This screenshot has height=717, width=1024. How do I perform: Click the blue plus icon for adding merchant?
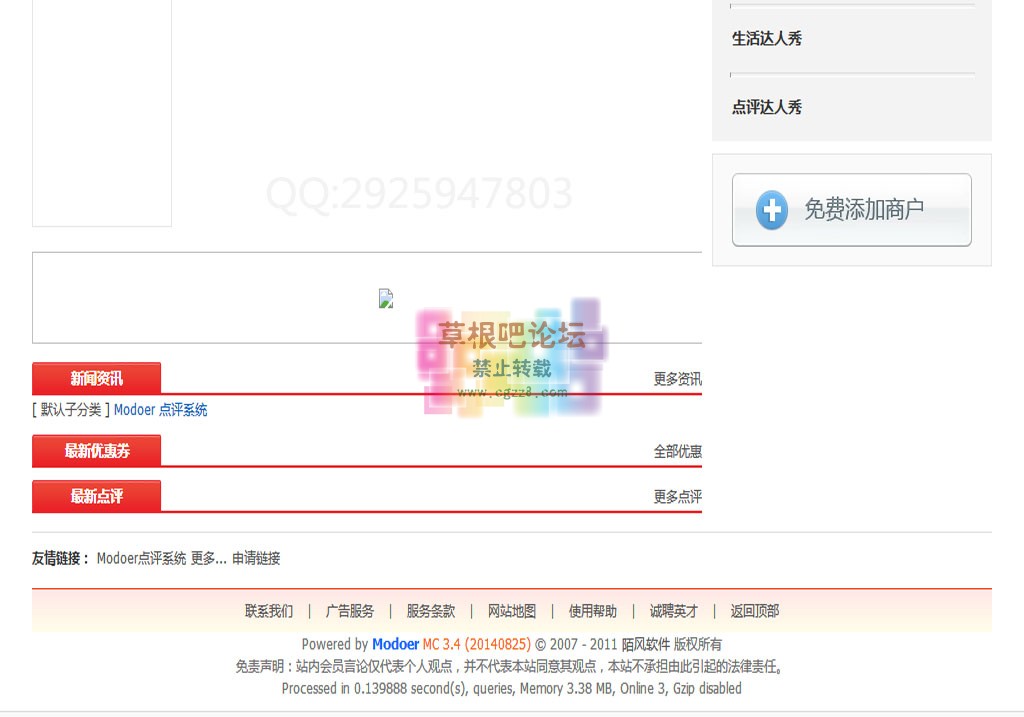tap(771, 210)
